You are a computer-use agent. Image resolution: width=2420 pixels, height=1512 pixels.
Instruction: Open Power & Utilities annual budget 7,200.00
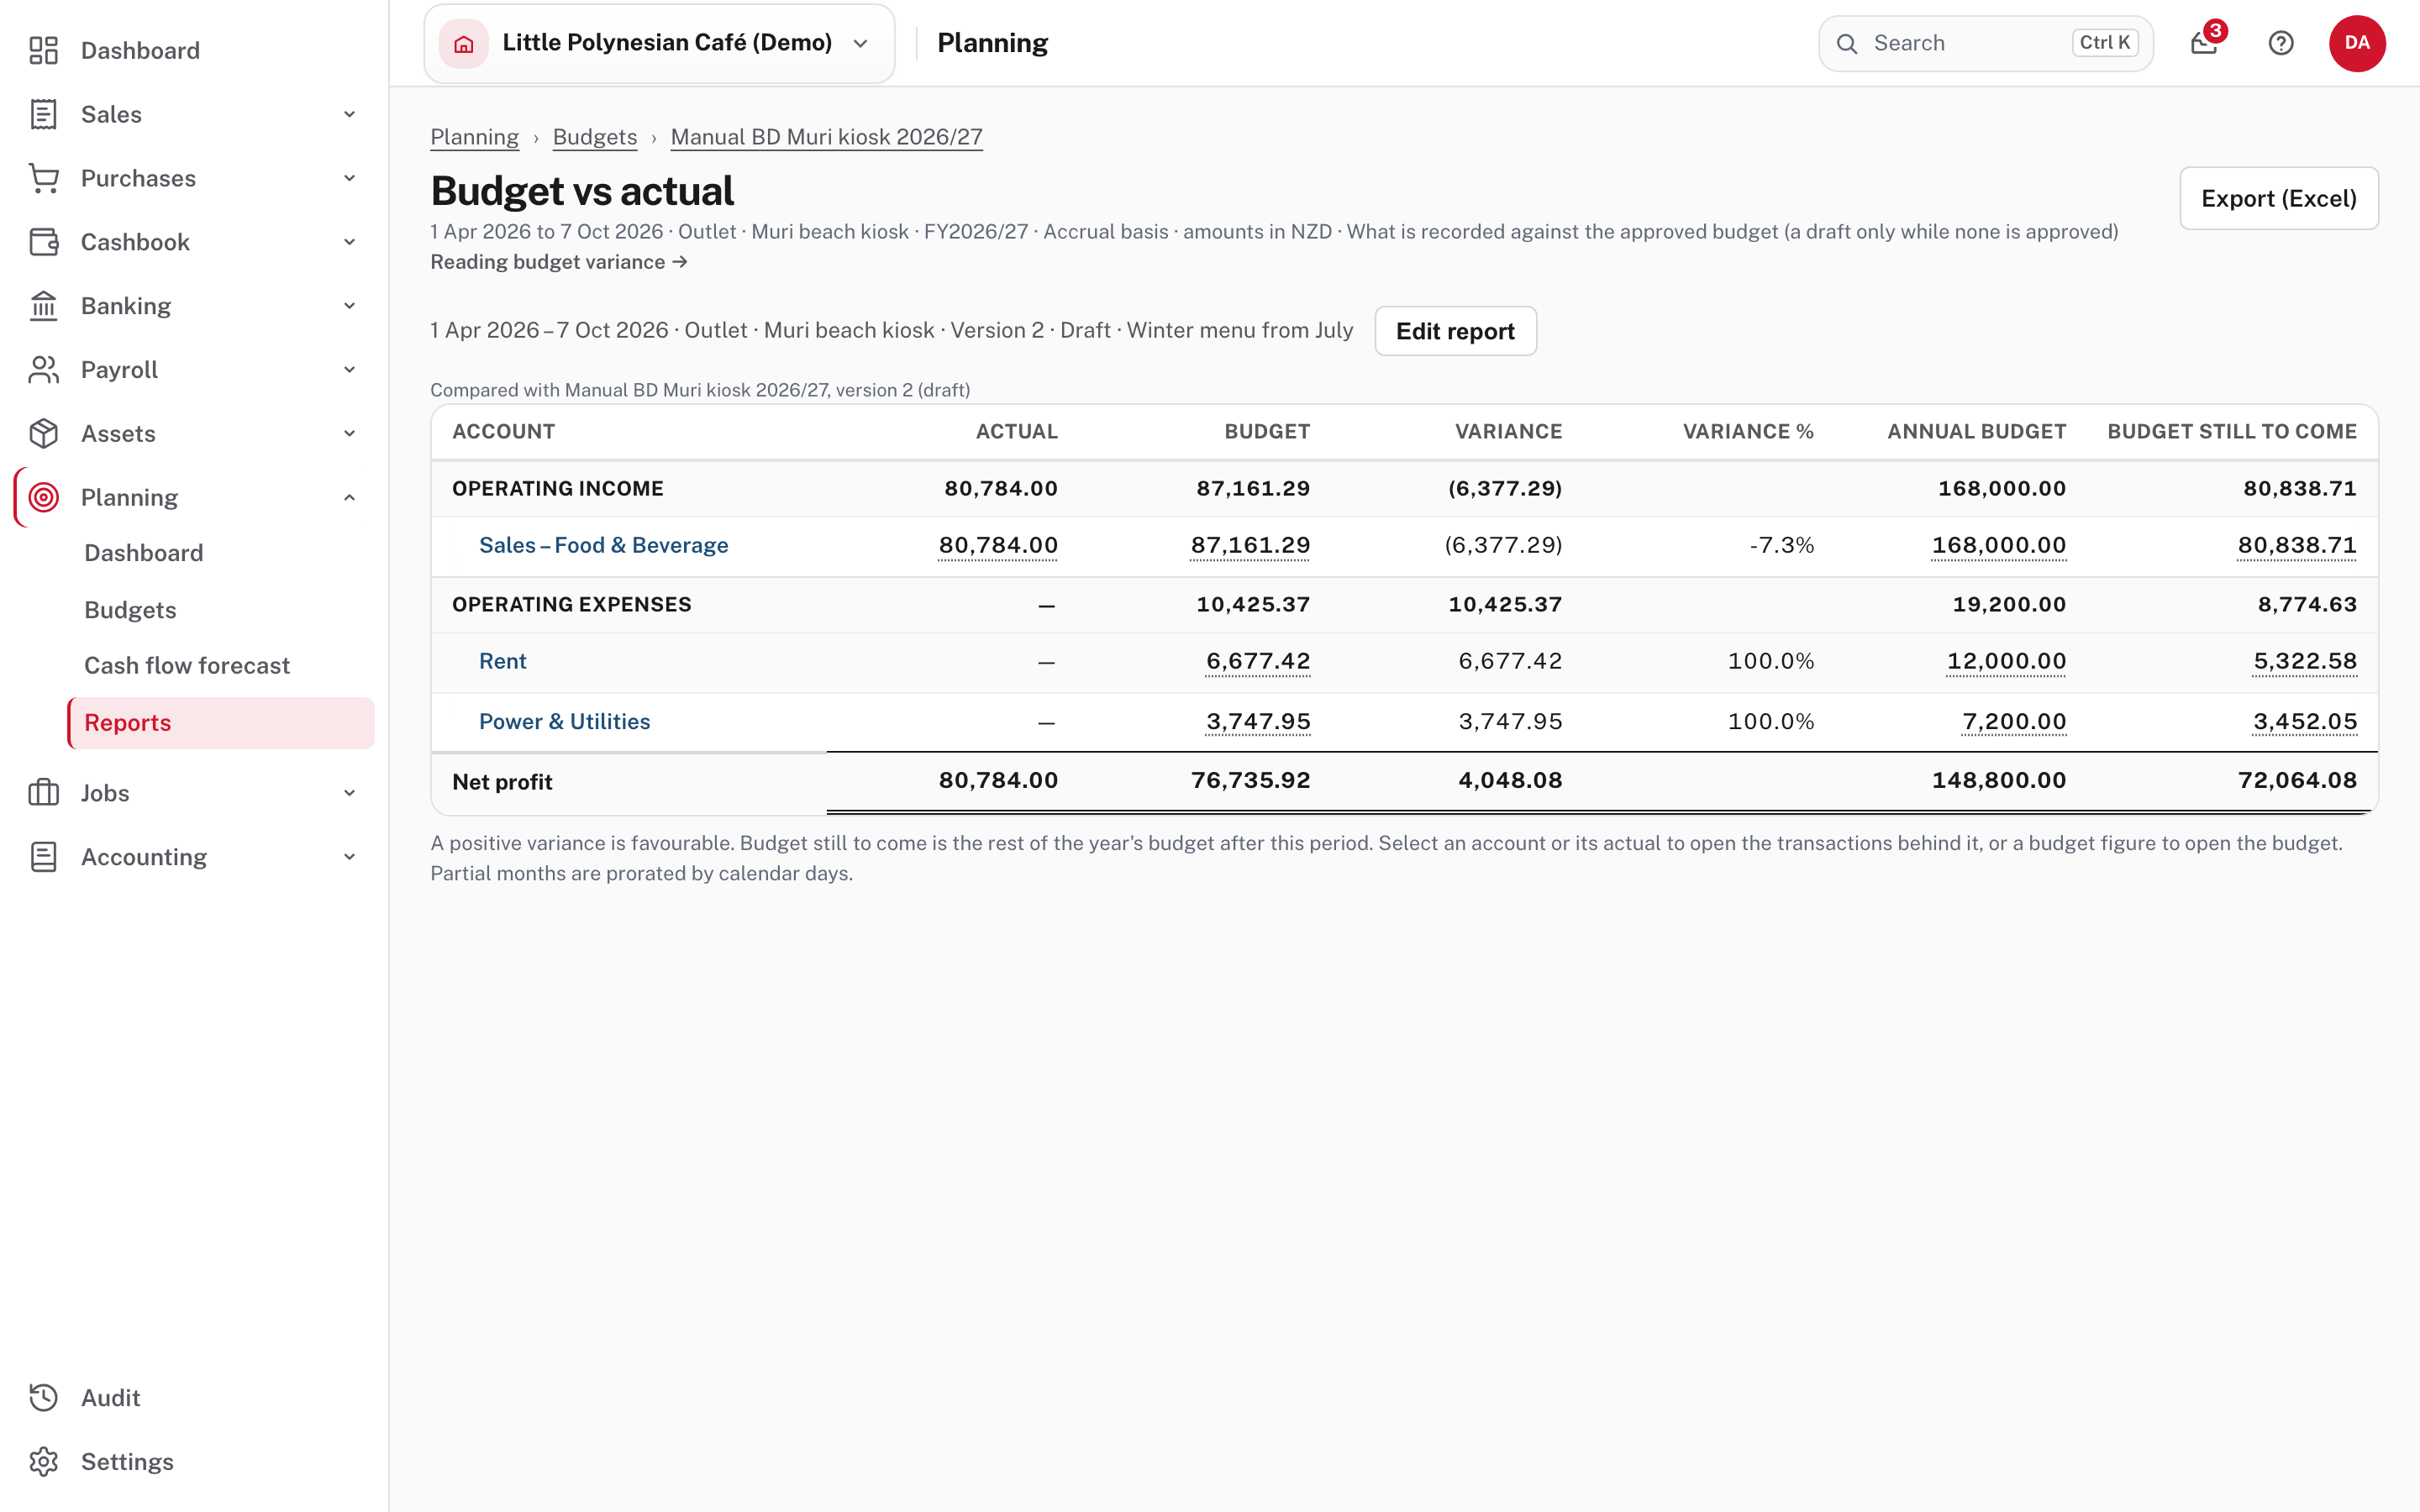coord(2013,721)
